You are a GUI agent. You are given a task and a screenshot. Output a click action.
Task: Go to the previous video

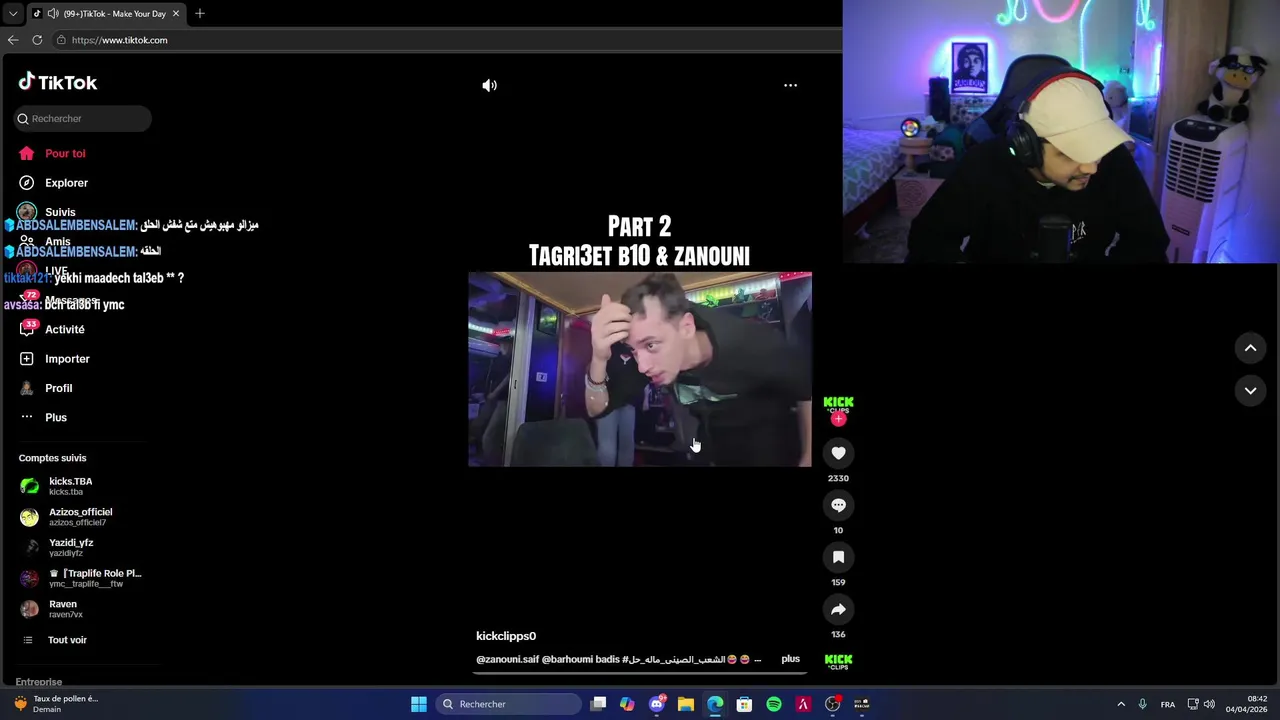(x=1250, y=348)
